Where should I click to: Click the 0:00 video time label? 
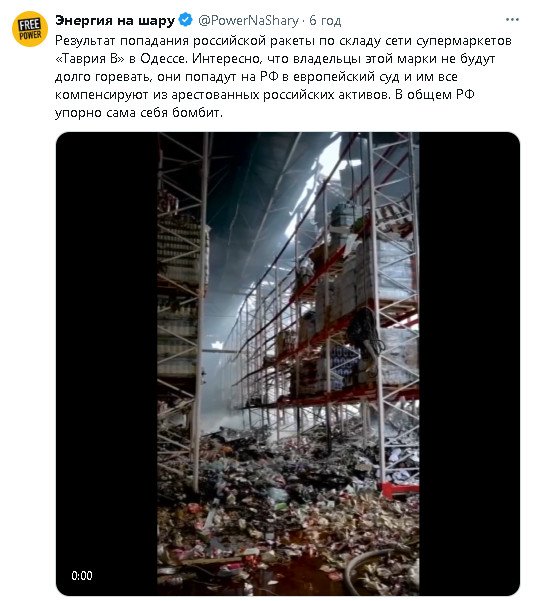click(82, 575)
